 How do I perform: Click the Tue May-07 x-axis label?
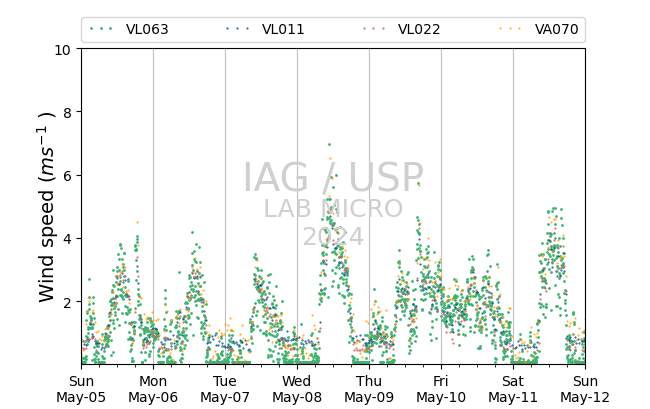pos(225,389)
